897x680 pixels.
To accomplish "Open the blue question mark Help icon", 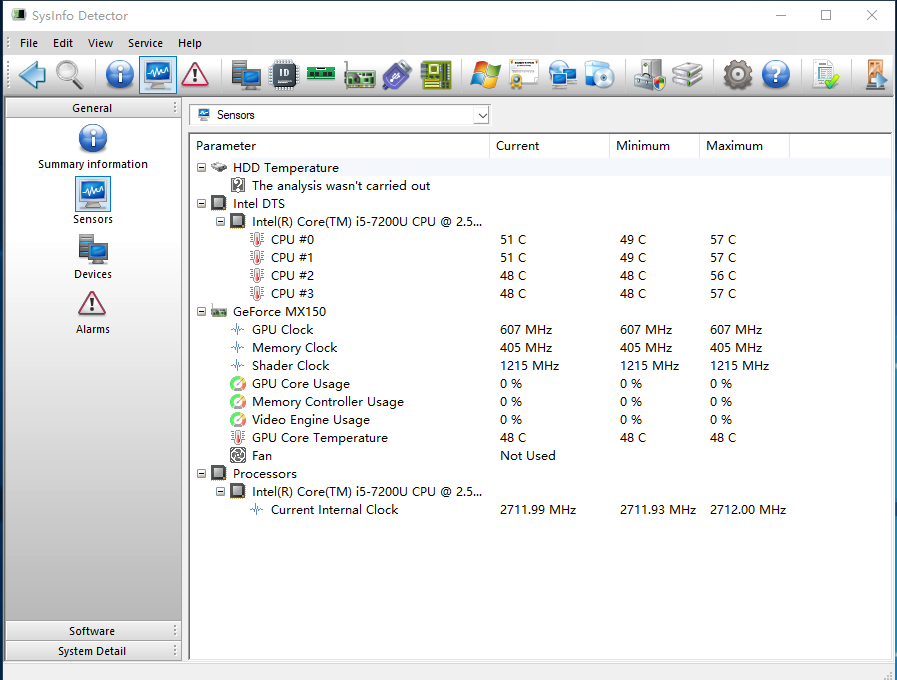I will point(776,75).
